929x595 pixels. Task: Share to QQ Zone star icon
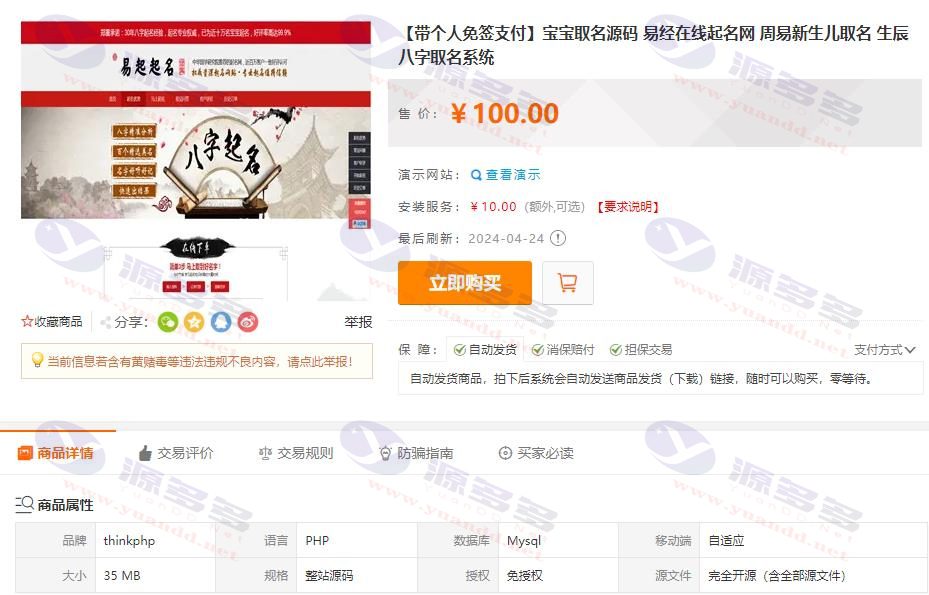(x=194, y=322)
